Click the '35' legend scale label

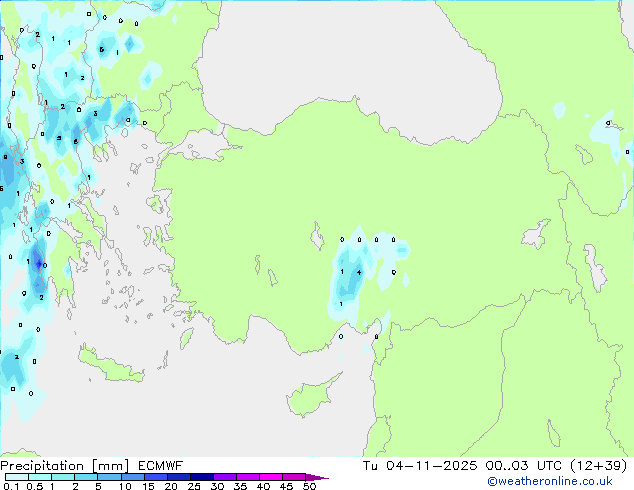point(240,486)
